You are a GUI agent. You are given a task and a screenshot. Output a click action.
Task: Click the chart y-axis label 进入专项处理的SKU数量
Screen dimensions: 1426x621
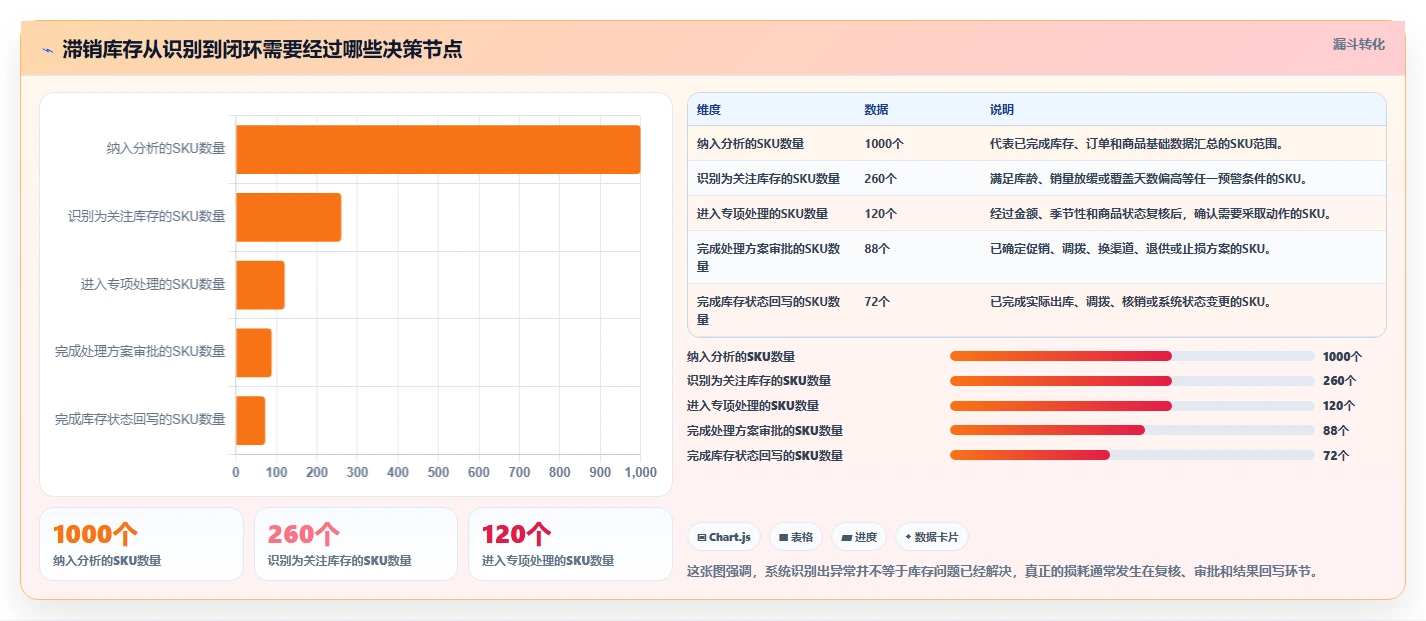point(153,284)
